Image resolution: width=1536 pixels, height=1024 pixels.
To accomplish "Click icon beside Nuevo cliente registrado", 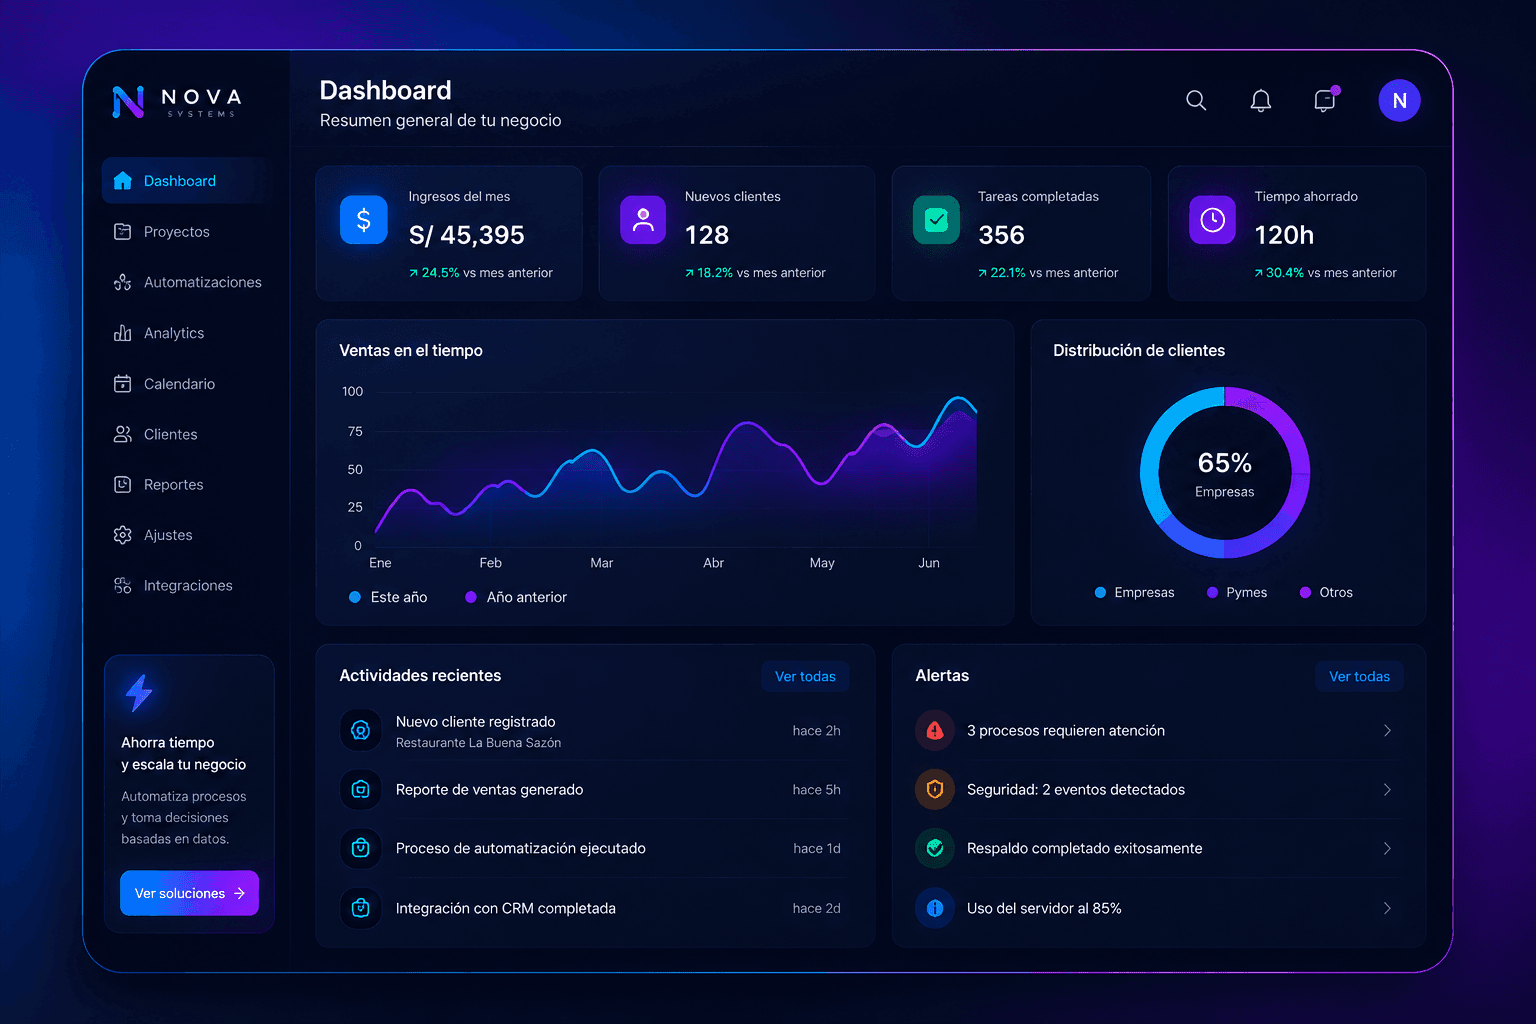I will click(x=361, y=731).
